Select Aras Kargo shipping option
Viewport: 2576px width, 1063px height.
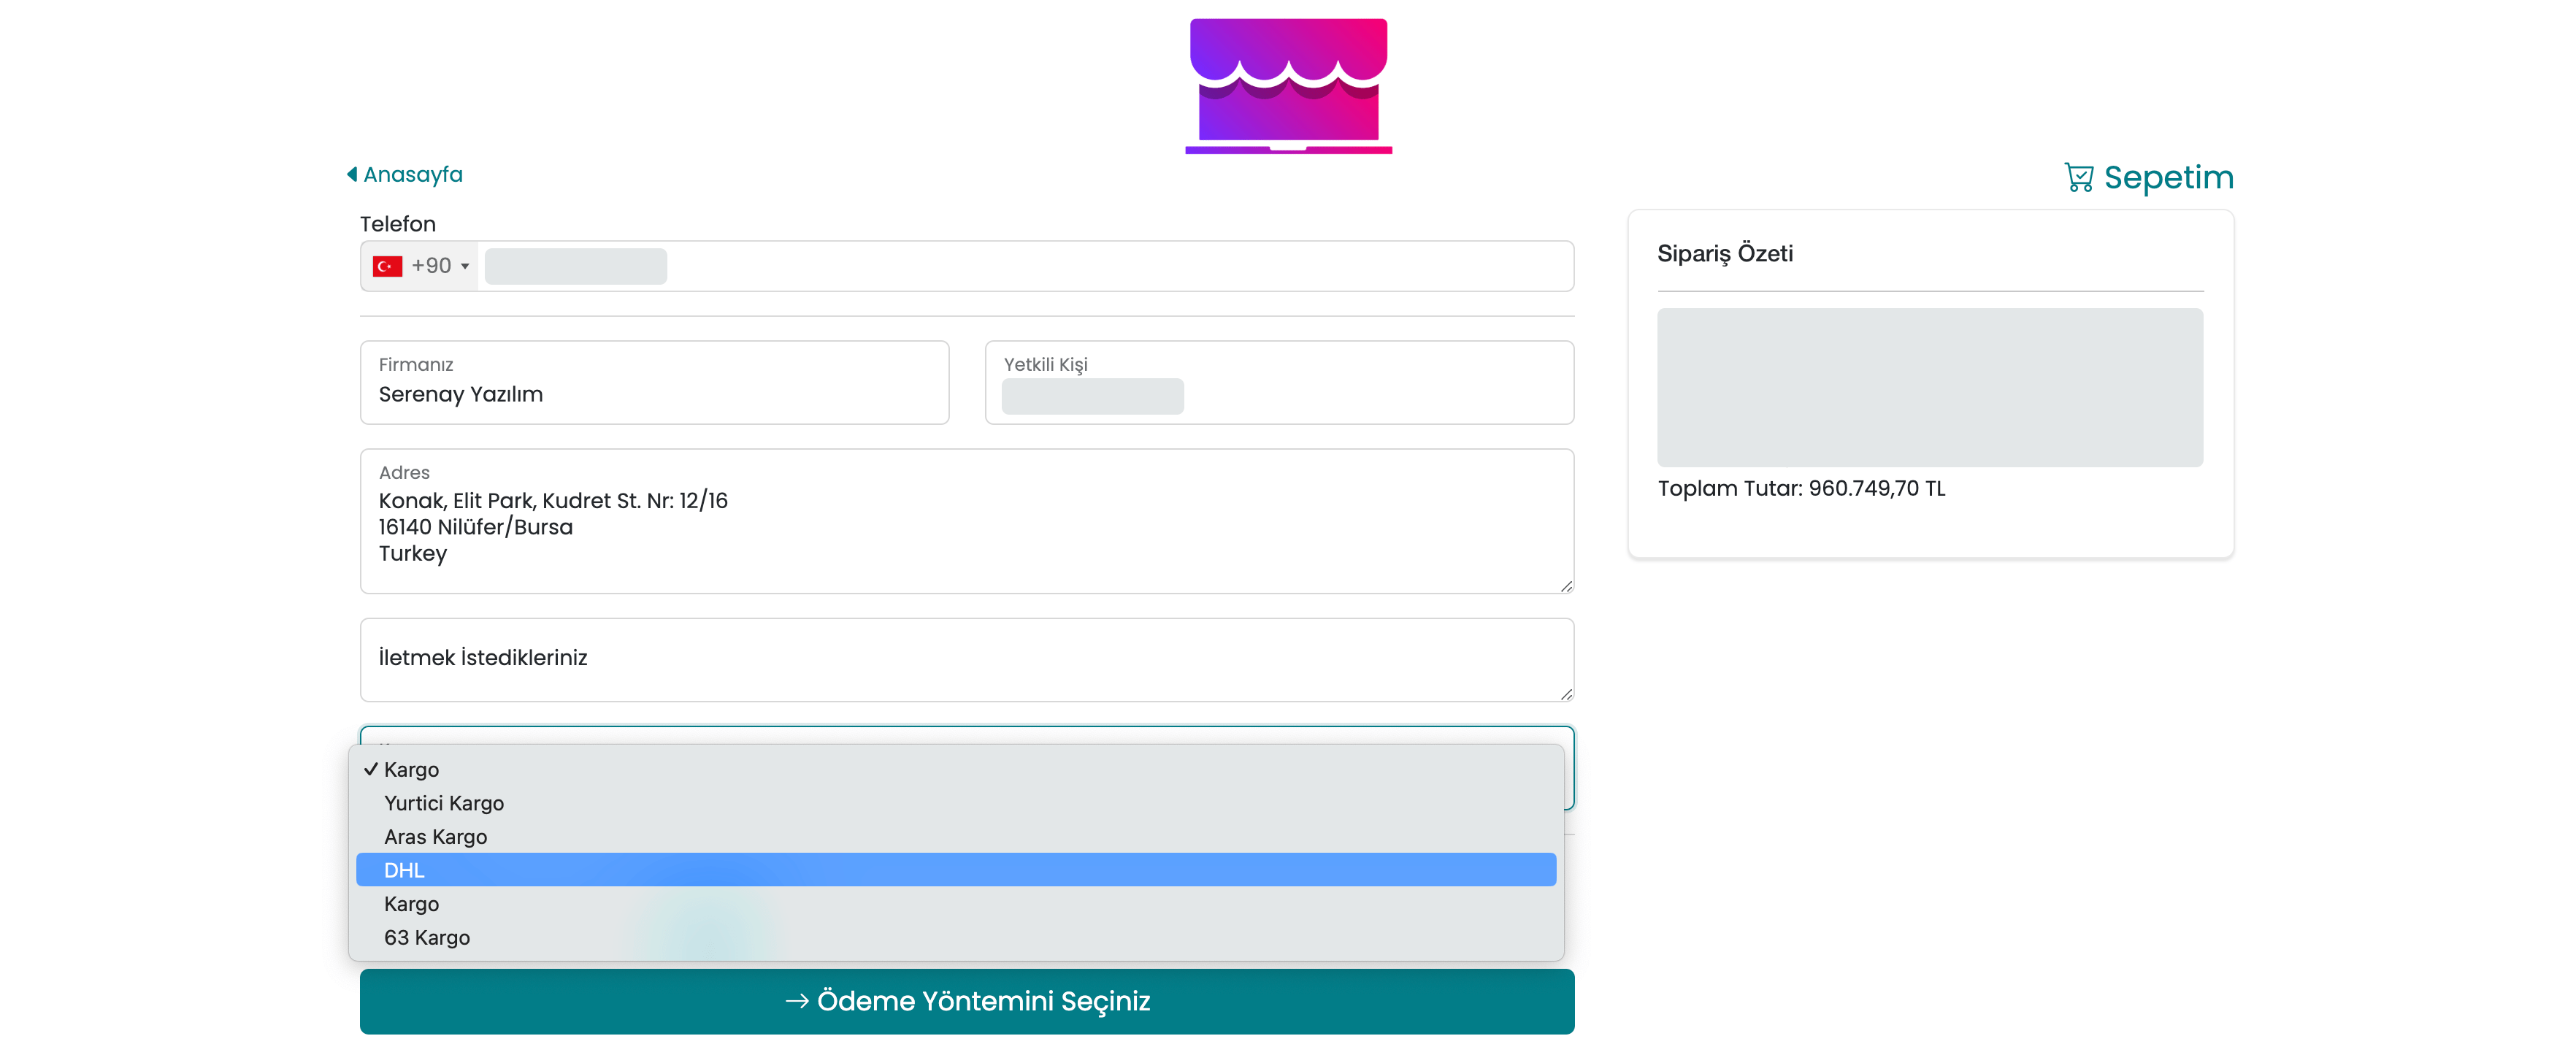(435, 836)
